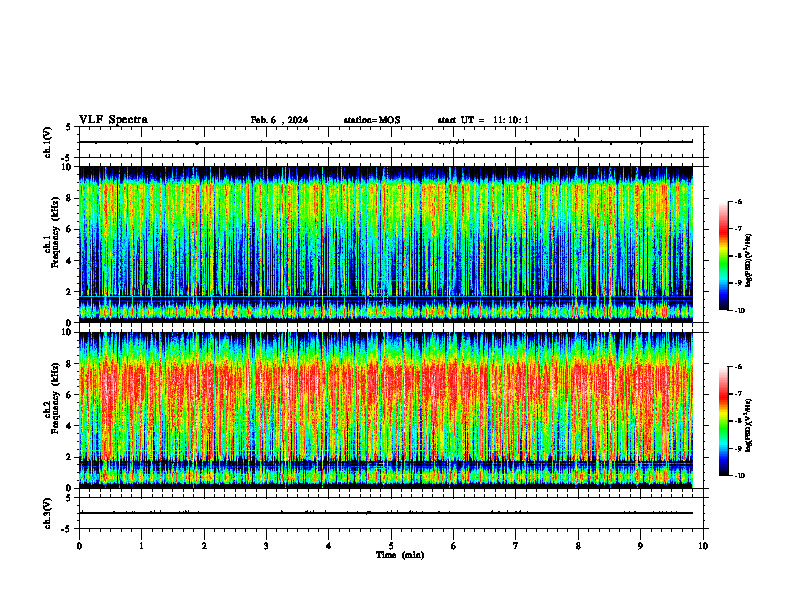
Task: Click the "8" tick on the time axis
Action: coord(578,546)
